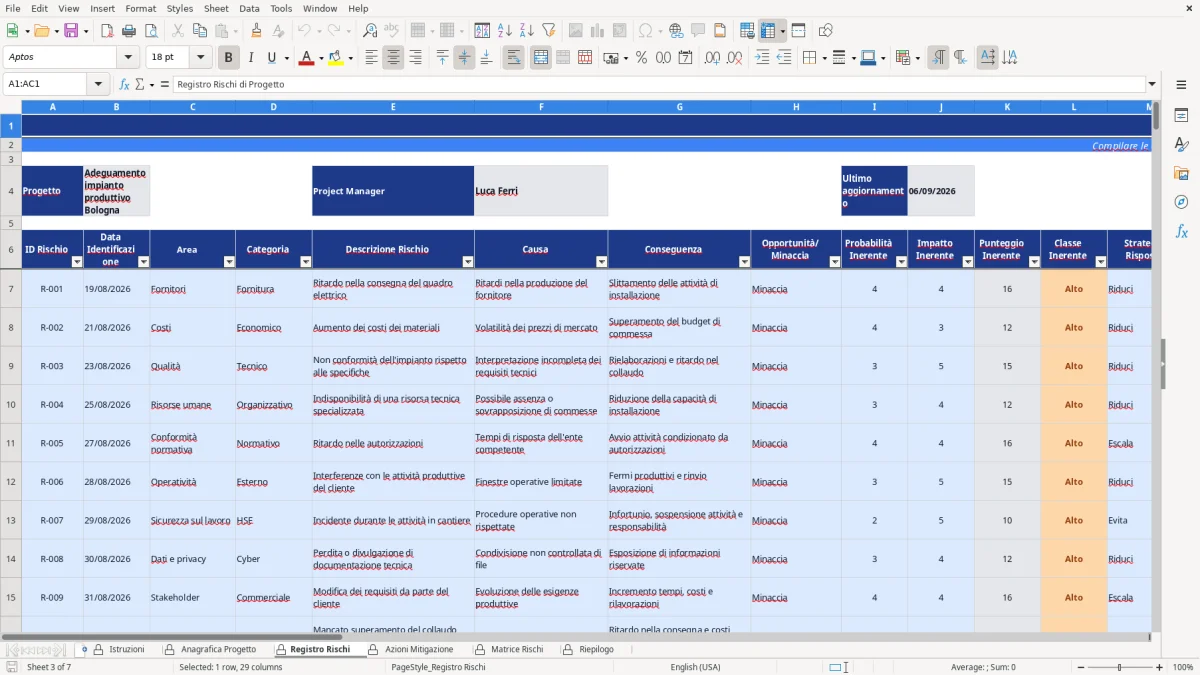Open the Borders dropdown arrow
Screen dimensions: 1200x675
pos(823,58)
